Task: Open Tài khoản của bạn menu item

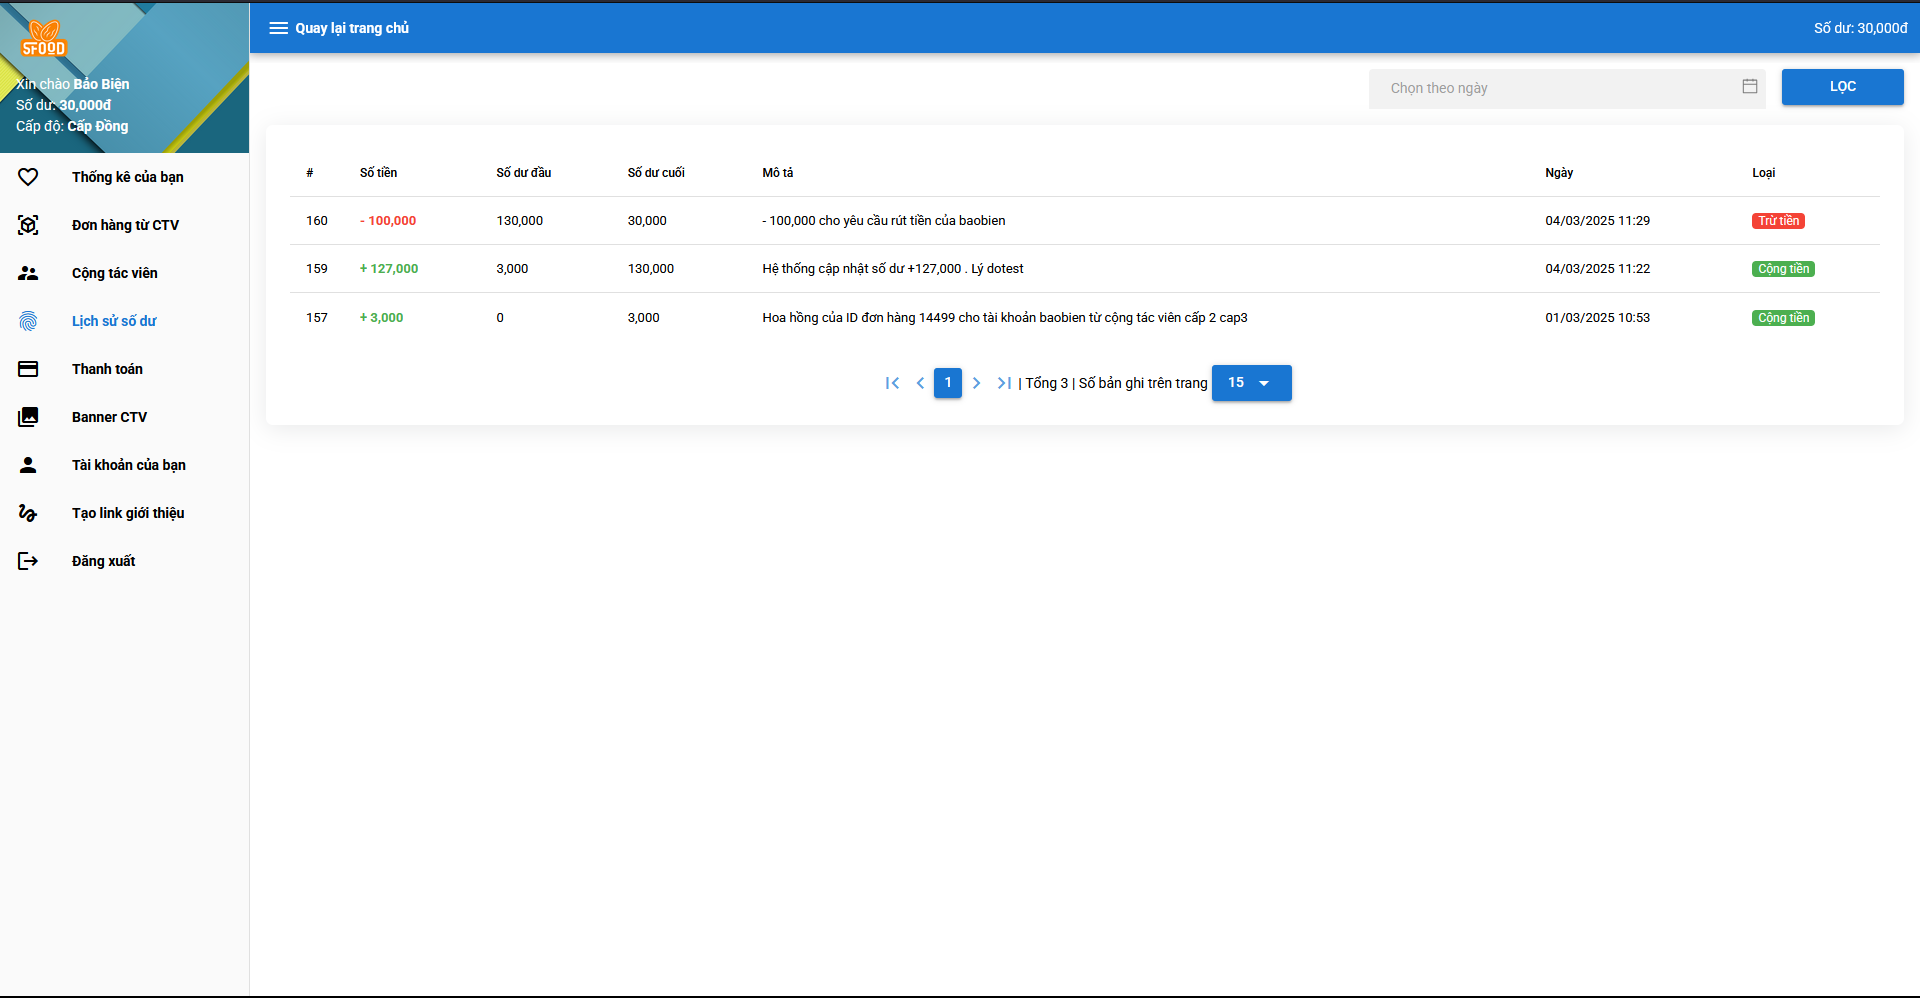Action: pos(128,465)
